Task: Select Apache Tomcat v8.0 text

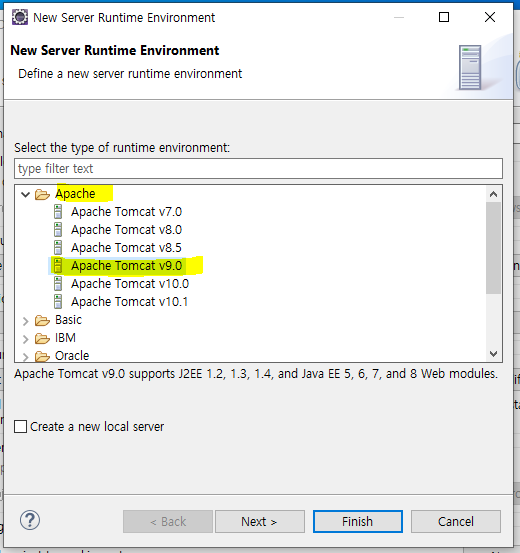Action: click(126, 230)
